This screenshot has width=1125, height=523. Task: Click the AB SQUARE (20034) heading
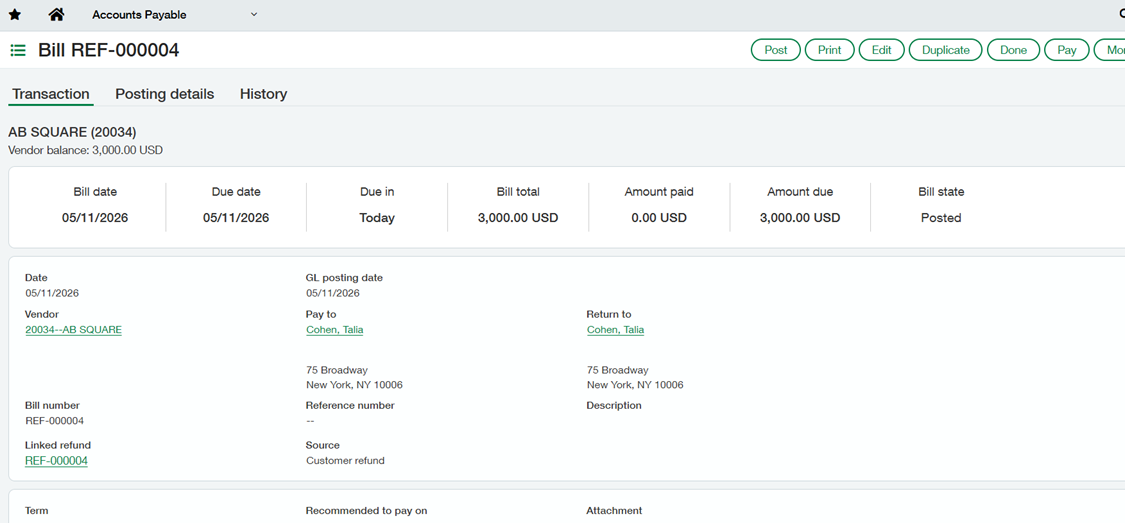[x=72, y=133]
